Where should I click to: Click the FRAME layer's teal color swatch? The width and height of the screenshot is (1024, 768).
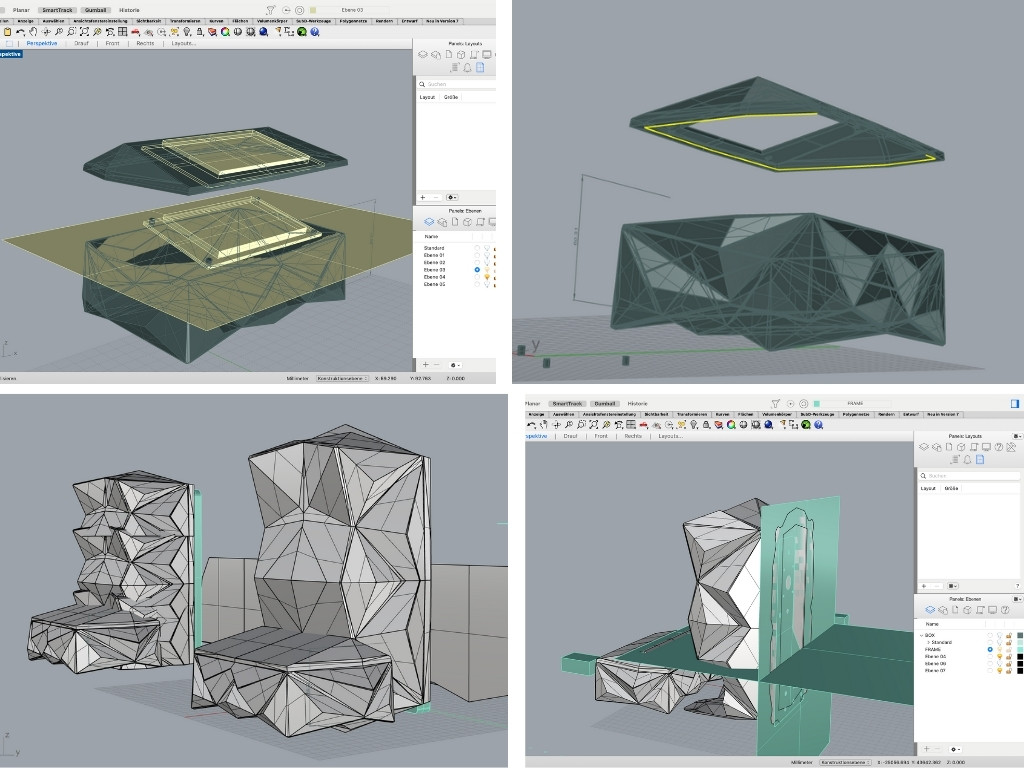[x=1019, y=649]
